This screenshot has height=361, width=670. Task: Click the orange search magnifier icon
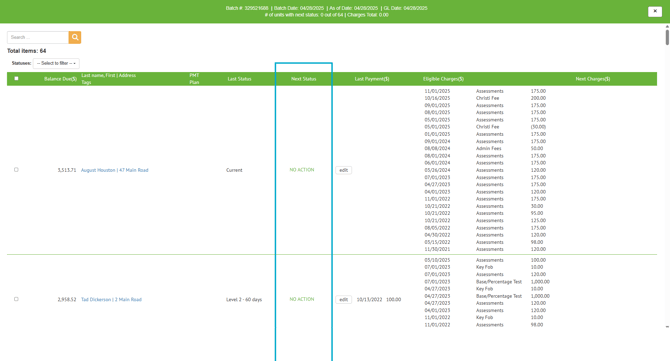(x=75, y=37)
